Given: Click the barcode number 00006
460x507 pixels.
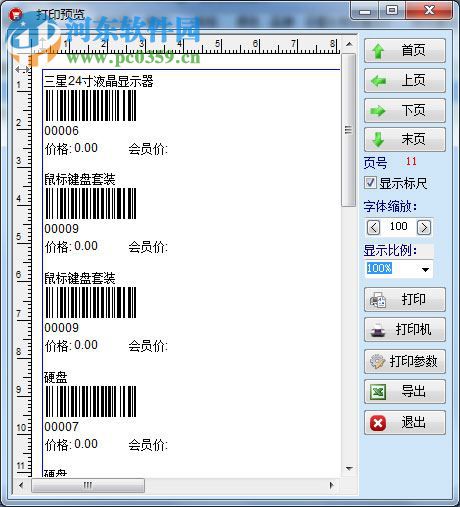Looking at the screenshot, I should point(62,131).
